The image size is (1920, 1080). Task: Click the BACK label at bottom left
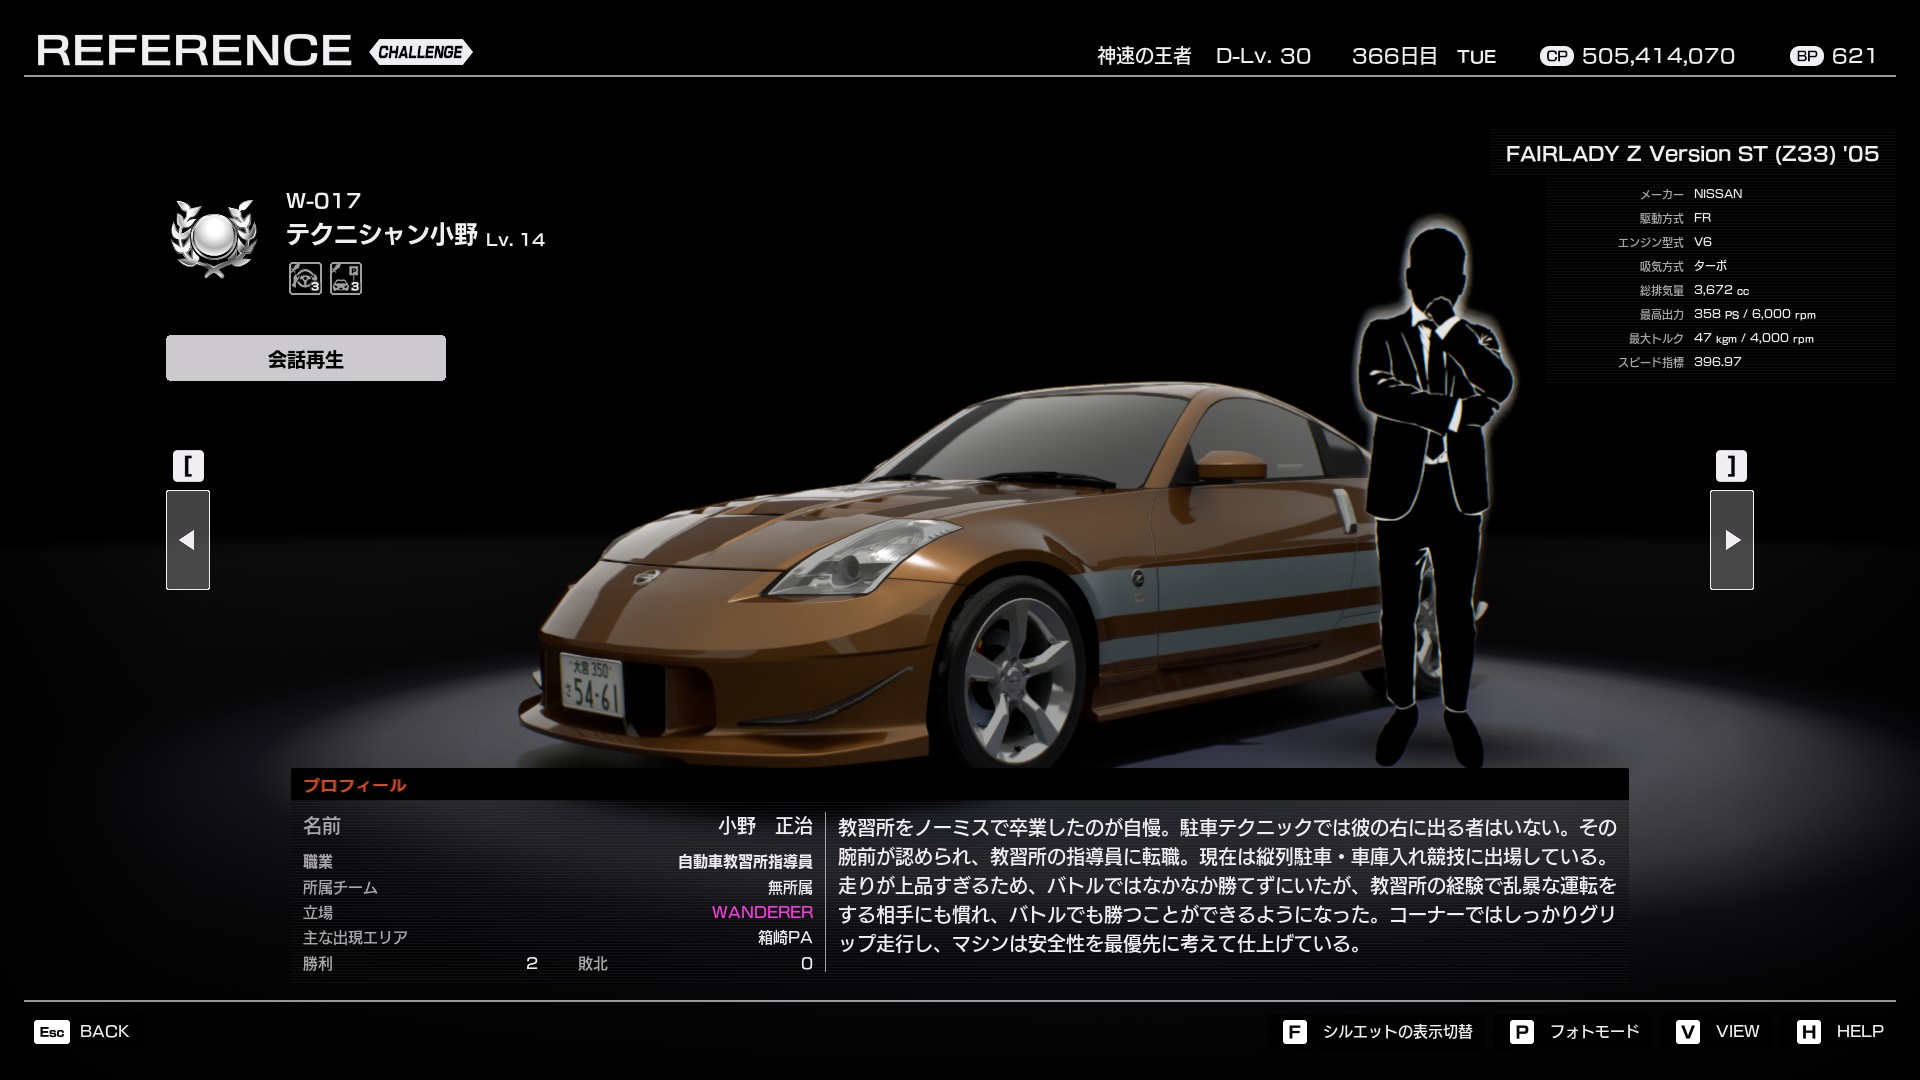click(x=104, y=1031)
